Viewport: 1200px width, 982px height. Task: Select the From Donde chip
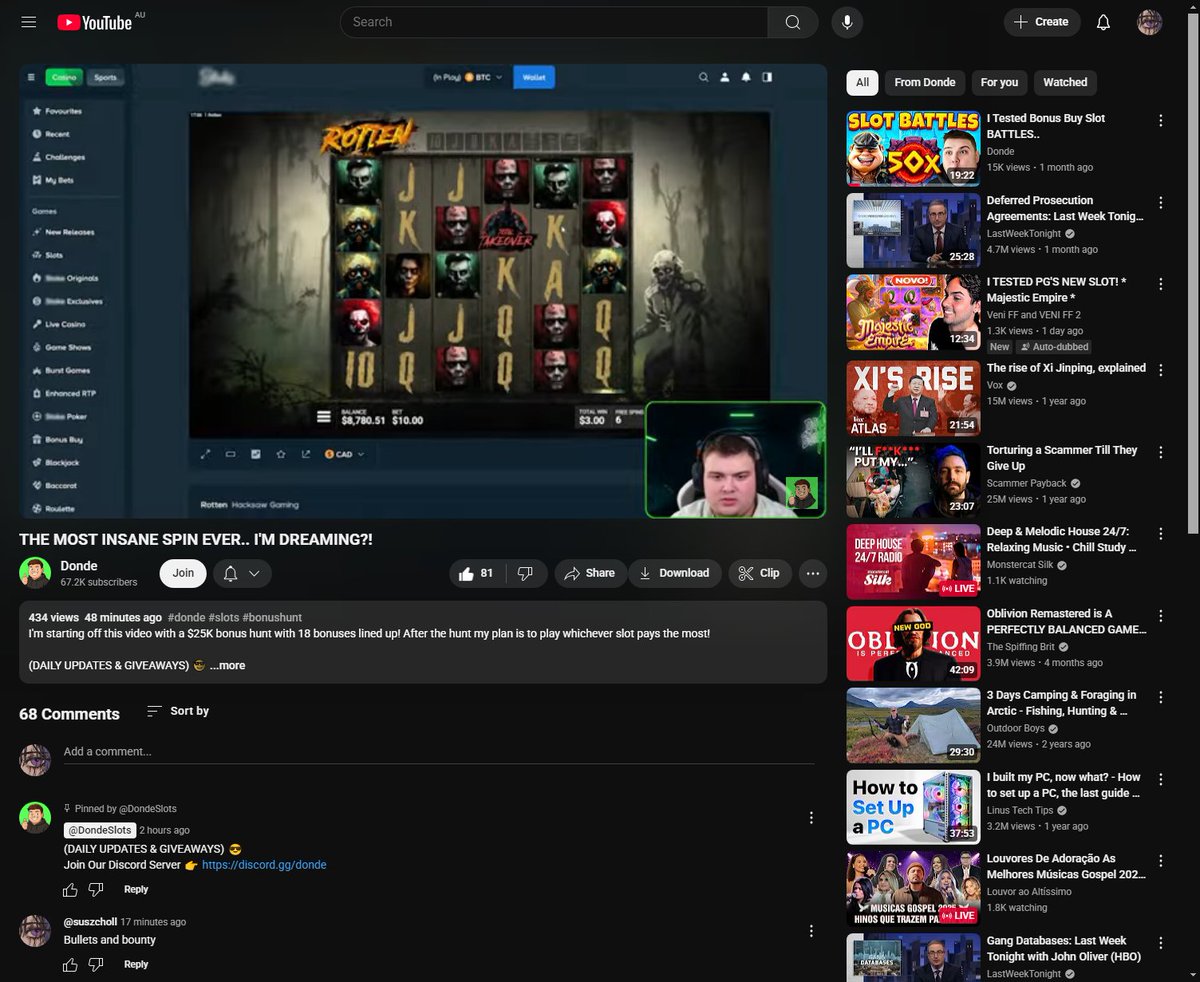click(925, 82)
